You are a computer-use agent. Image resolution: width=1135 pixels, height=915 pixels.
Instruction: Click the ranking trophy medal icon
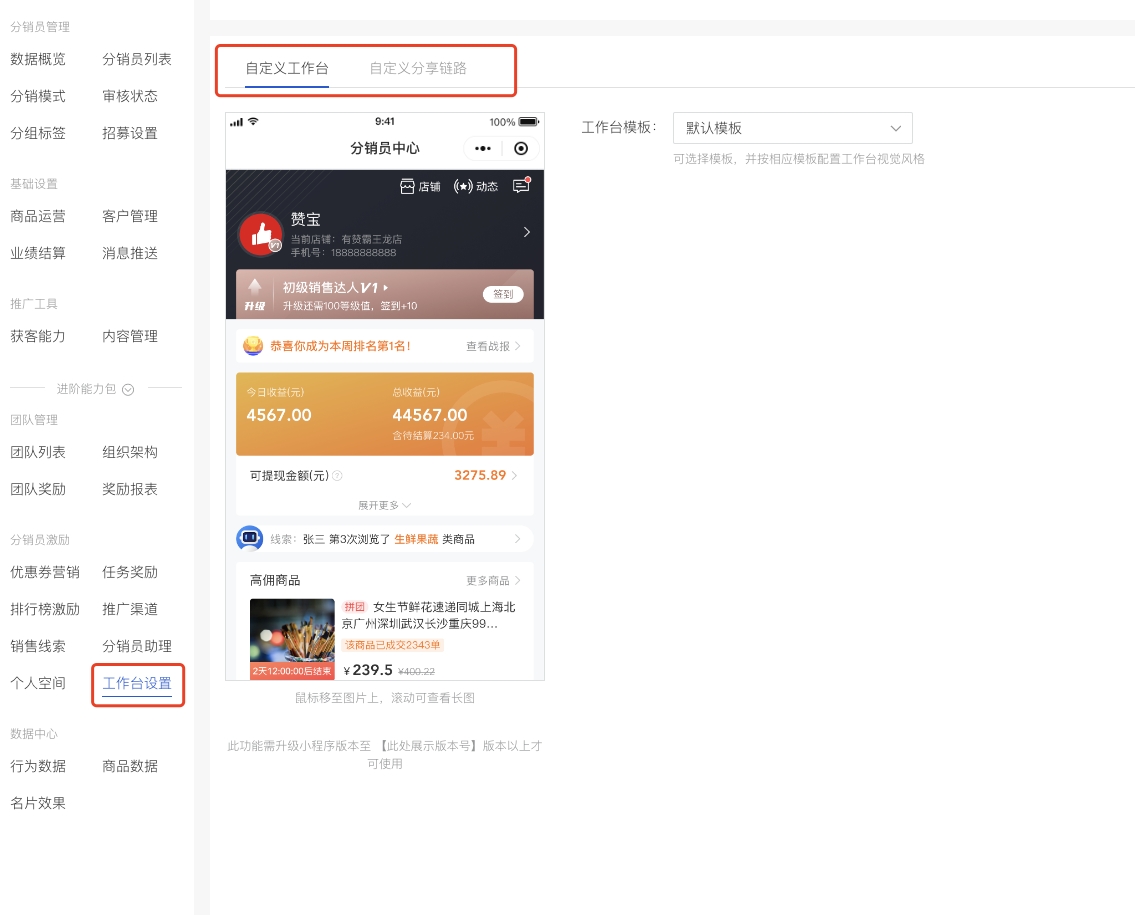[253, 346]
